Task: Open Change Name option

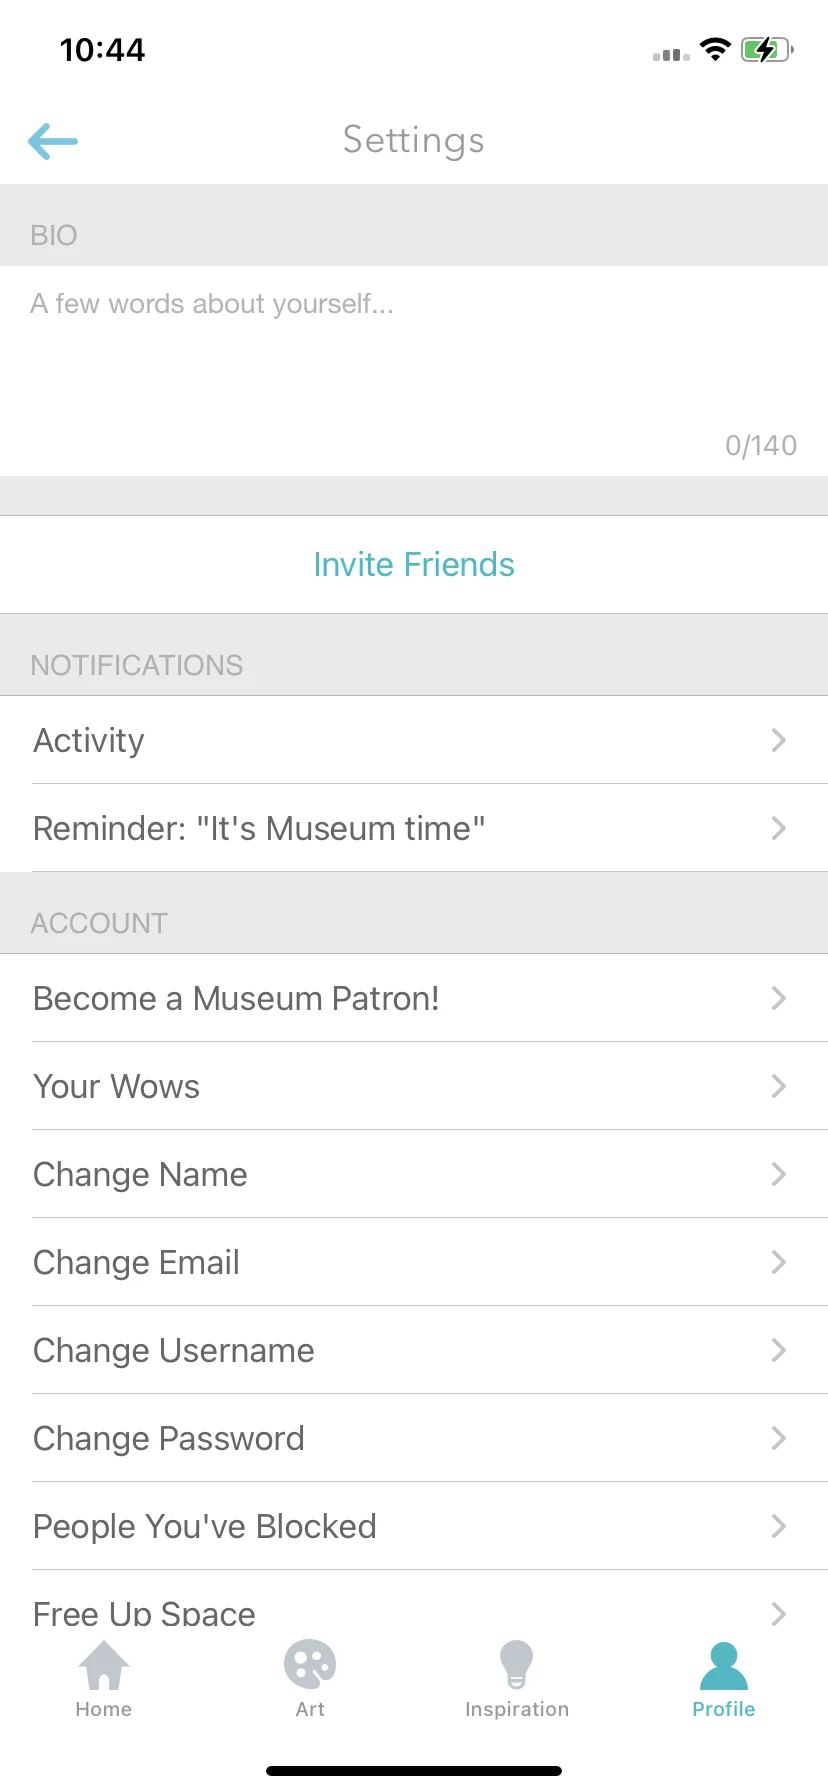Action: tap(414, 1174)
